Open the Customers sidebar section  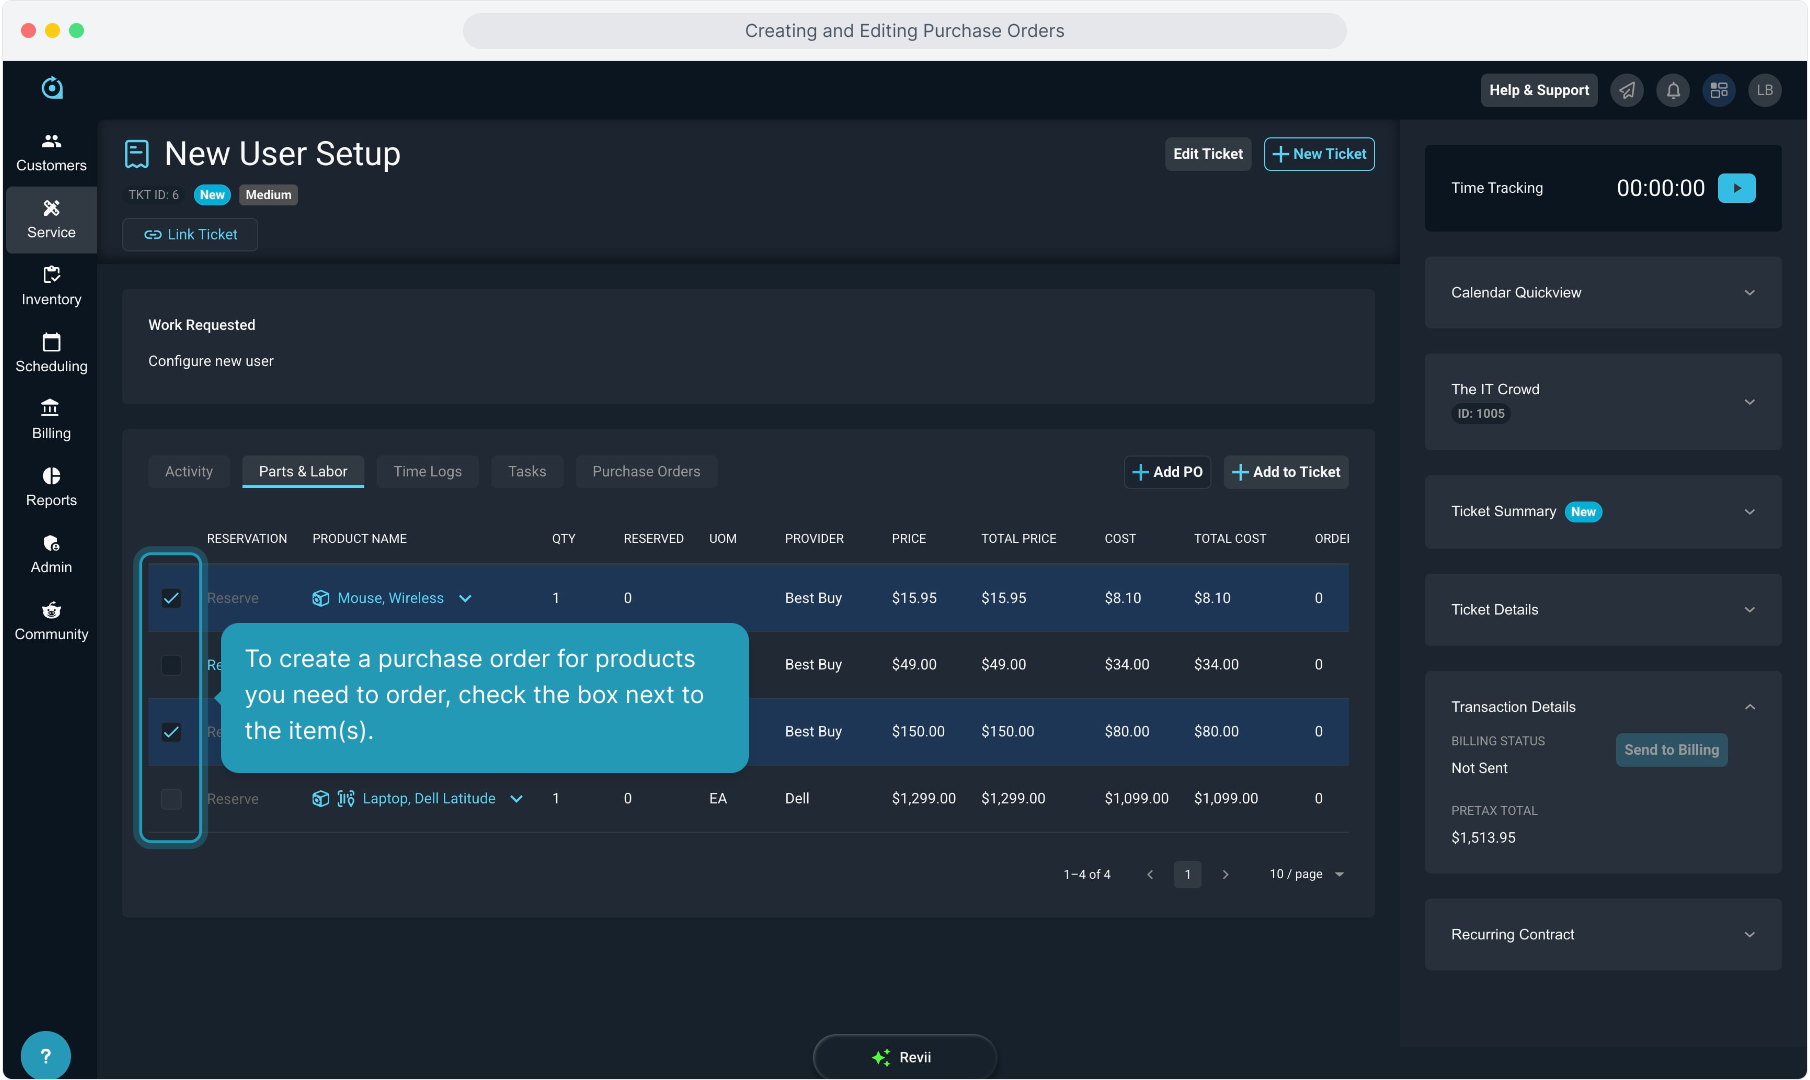(x=51, y=152)
